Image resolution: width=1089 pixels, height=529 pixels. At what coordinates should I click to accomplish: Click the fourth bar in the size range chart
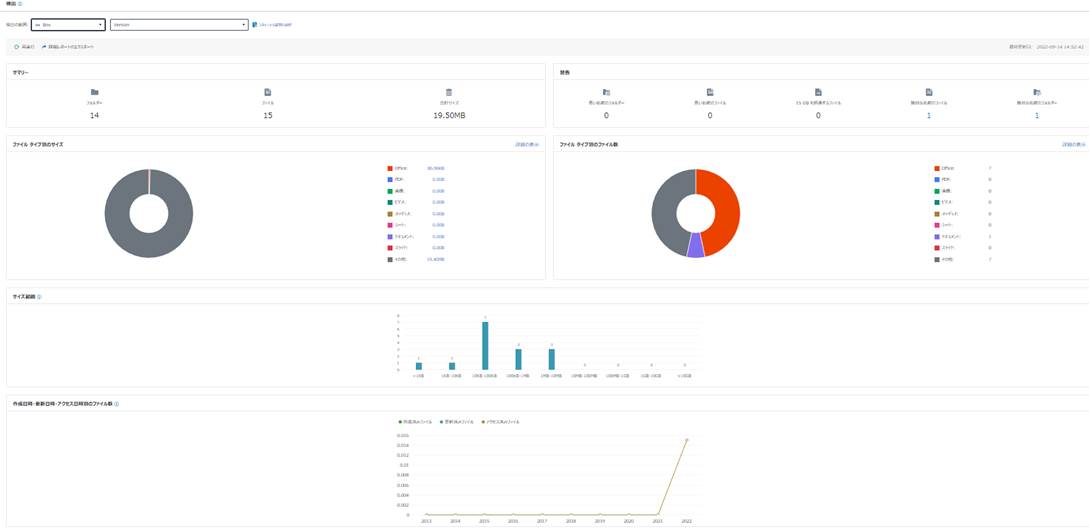pos(518,360)
